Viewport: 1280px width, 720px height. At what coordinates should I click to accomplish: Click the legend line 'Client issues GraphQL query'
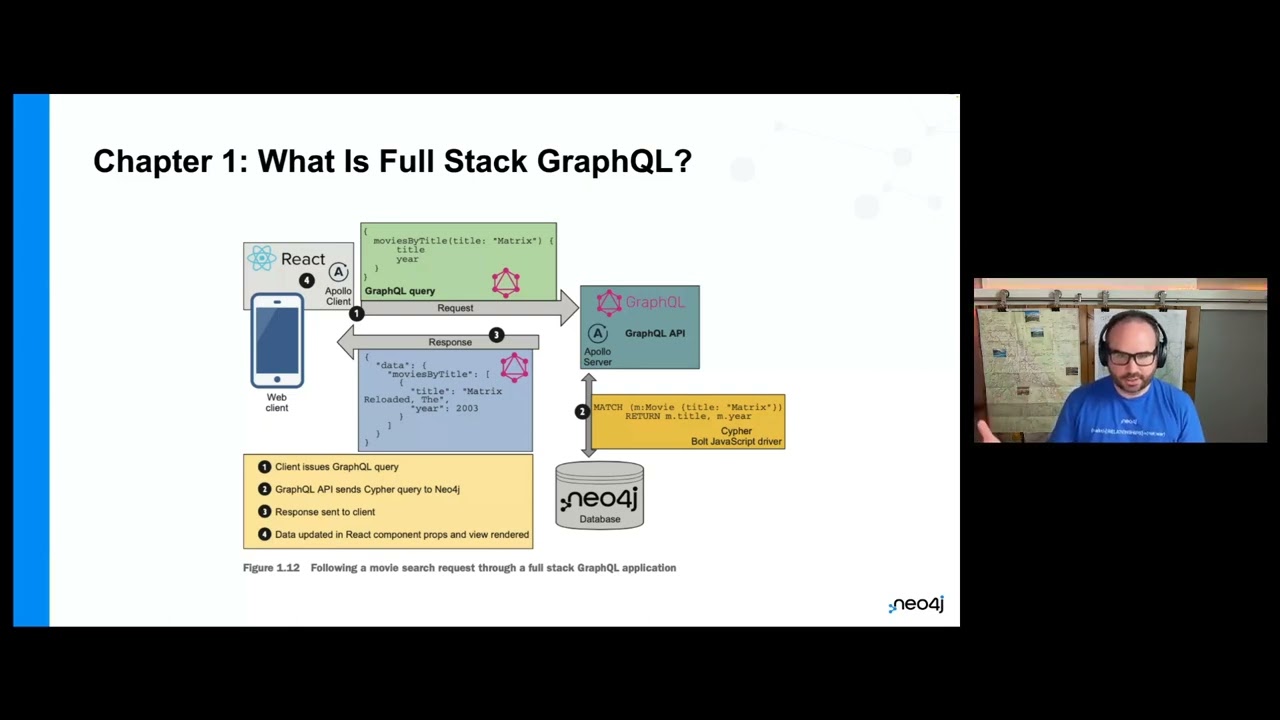coord(337,467)
